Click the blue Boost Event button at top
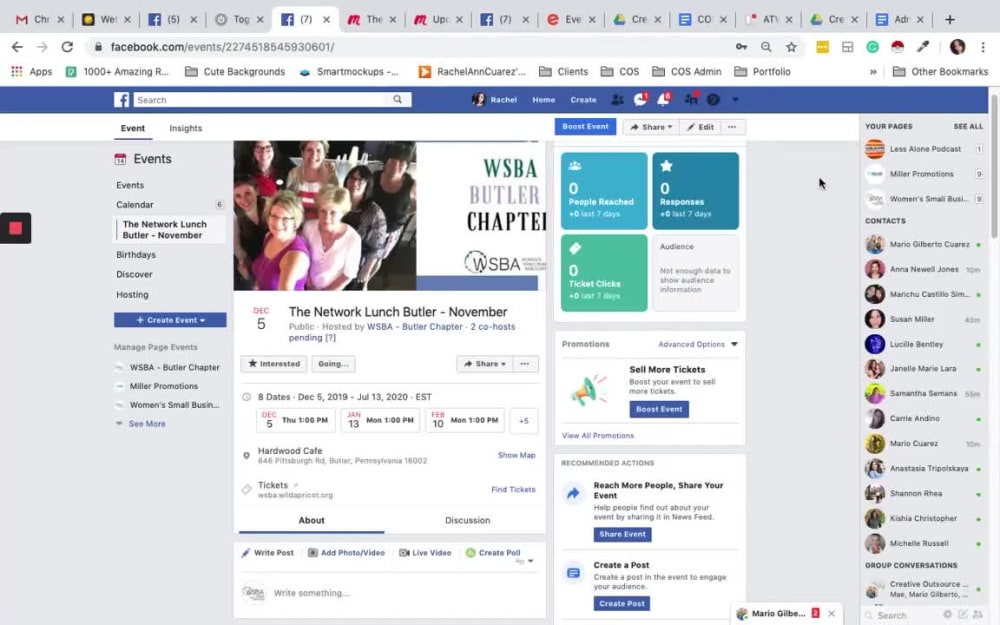This screenshot has width=1000, height=625. (x=585, y=126)
